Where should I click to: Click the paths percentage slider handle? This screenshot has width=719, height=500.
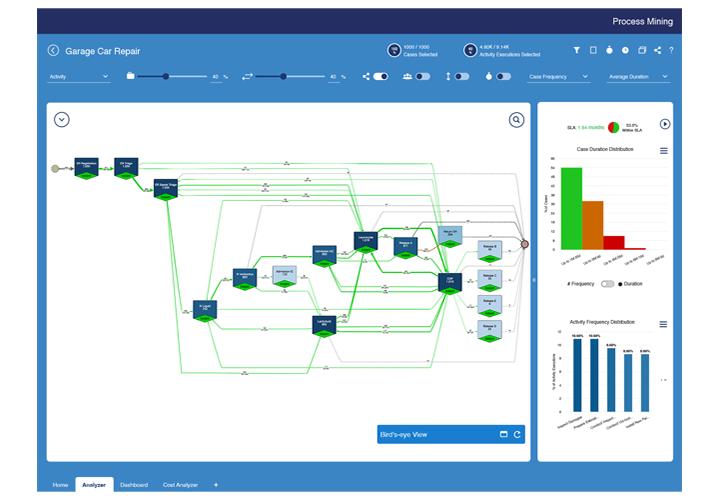[x=283, y=76]
